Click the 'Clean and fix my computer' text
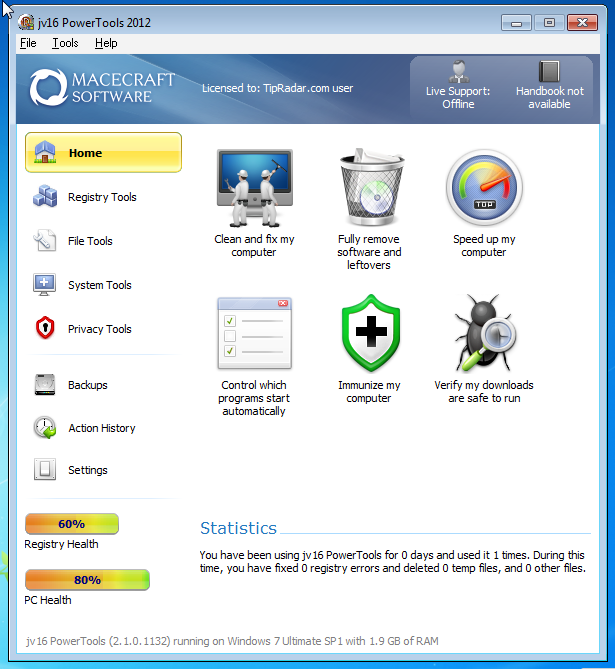The width and height of the screenshot is (615, 669). 254,245
